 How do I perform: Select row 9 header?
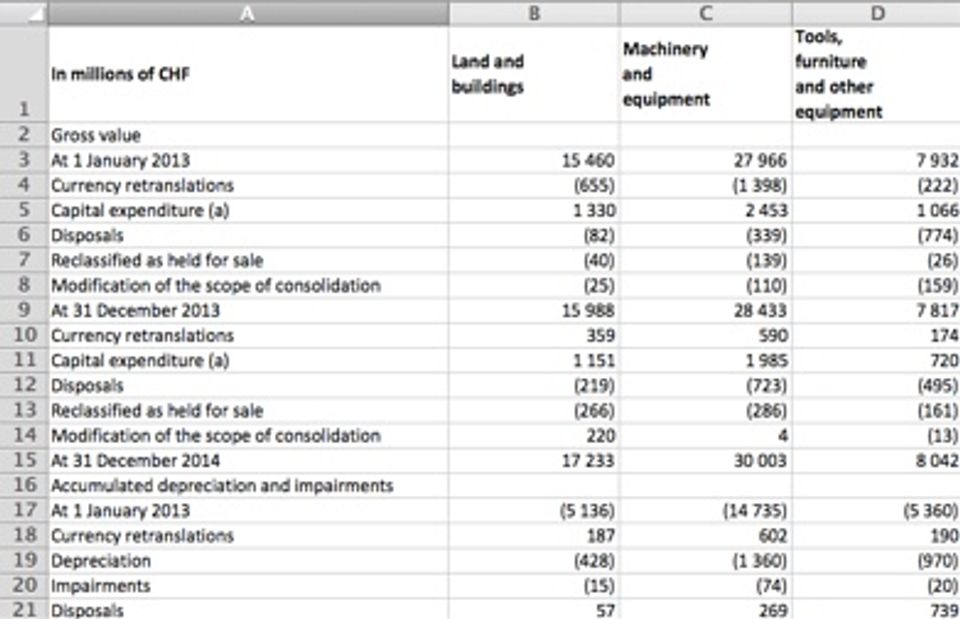pos(23,310)
